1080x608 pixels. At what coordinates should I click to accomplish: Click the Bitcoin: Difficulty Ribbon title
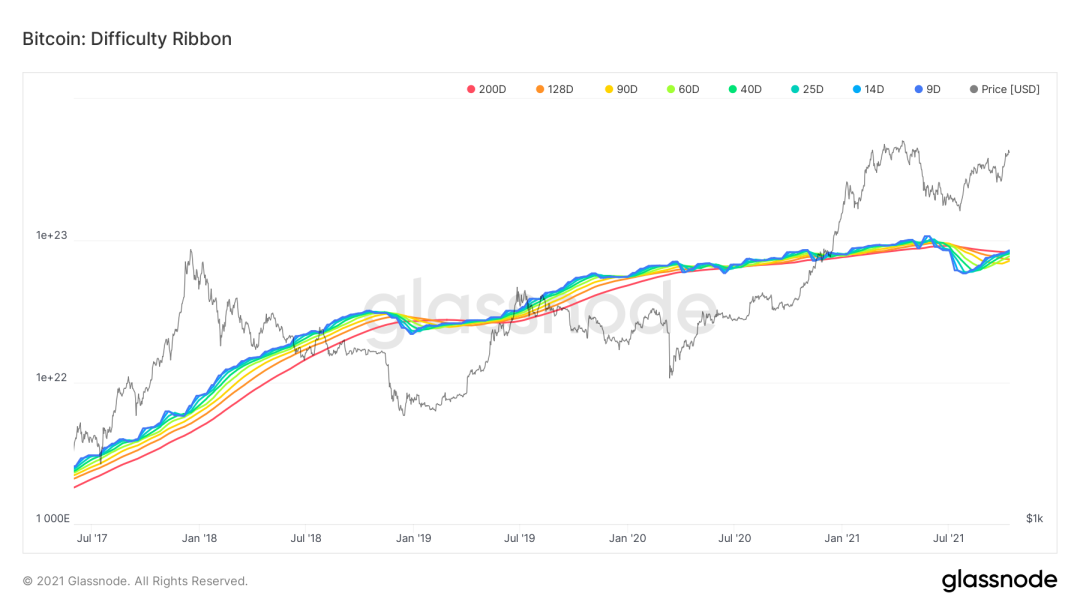tap(127, 39)
